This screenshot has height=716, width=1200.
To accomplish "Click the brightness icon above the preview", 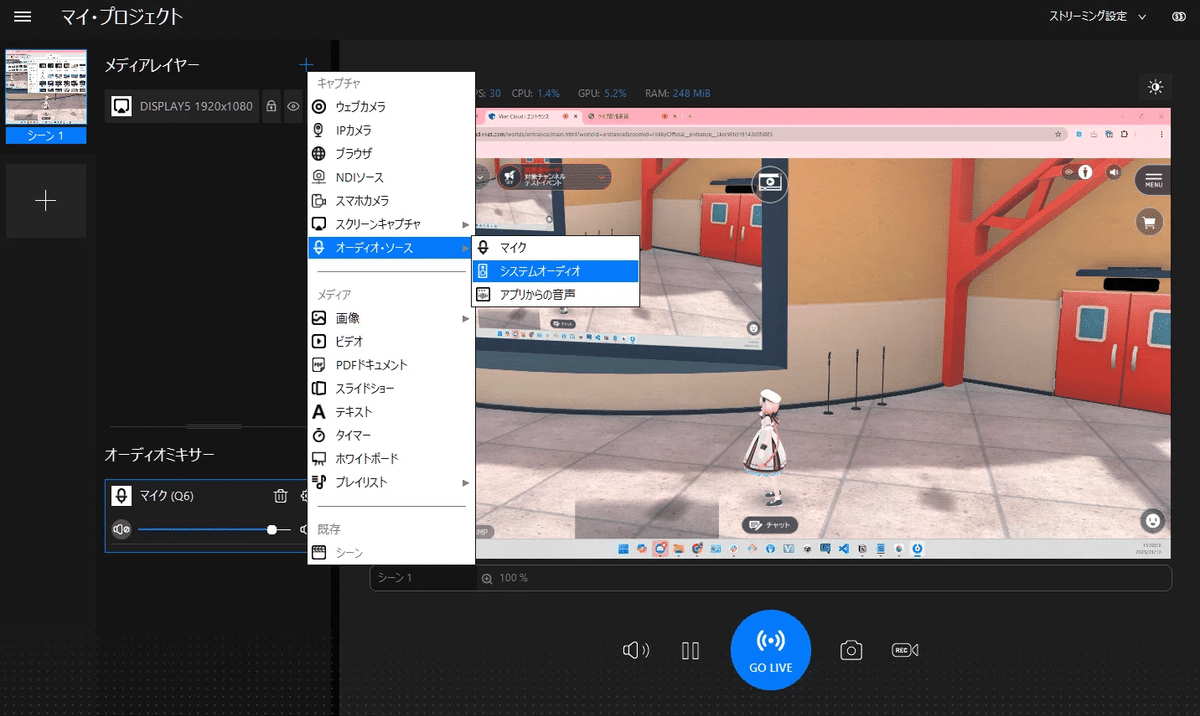I will 1156,87.
